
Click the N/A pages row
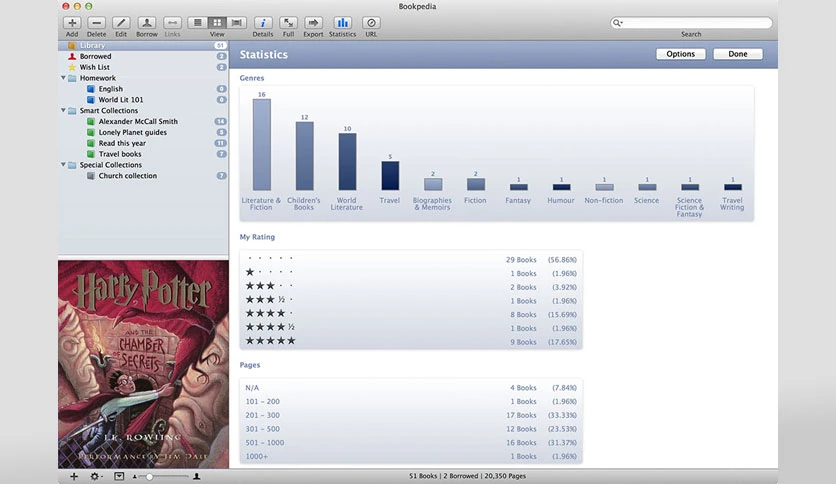tap(411, 388)
